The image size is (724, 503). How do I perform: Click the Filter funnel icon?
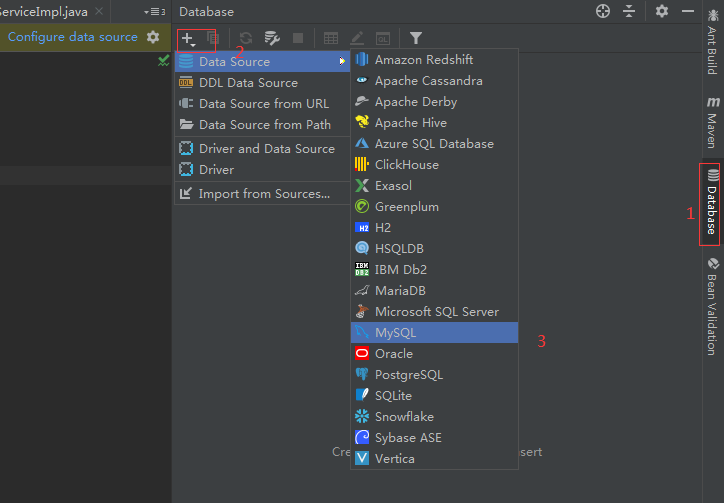416,38
